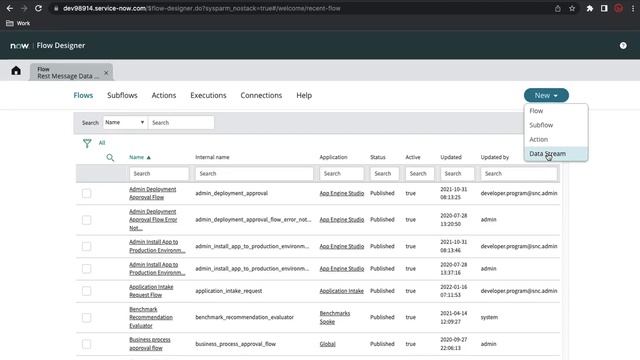
Task: Open the browser side panel icon
Action: (604, 8)
